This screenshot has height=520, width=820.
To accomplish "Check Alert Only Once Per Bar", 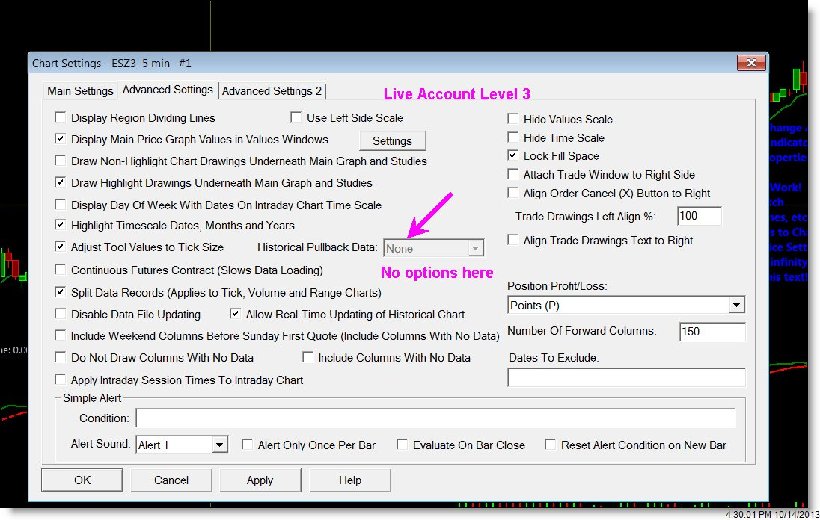I will coord(247,445).
